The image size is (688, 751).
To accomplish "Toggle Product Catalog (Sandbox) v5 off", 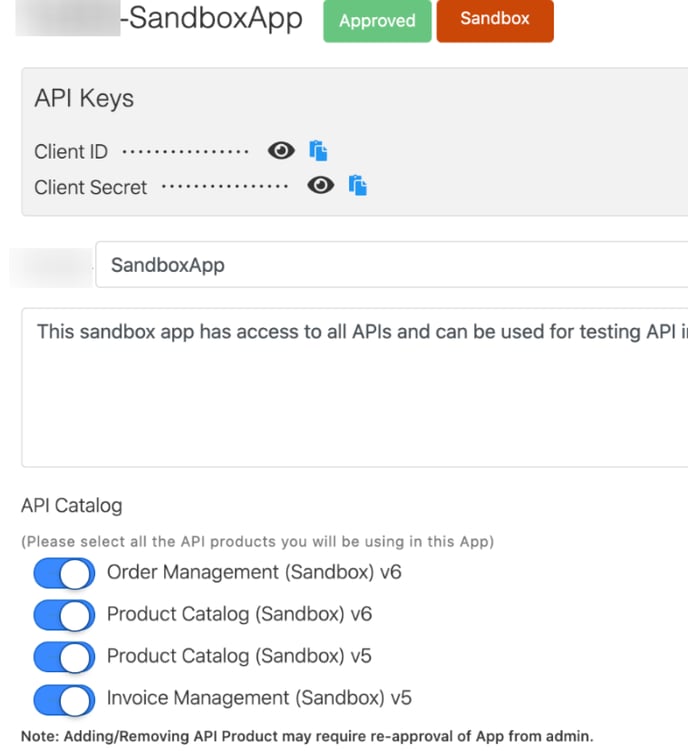I will (64, 656).
